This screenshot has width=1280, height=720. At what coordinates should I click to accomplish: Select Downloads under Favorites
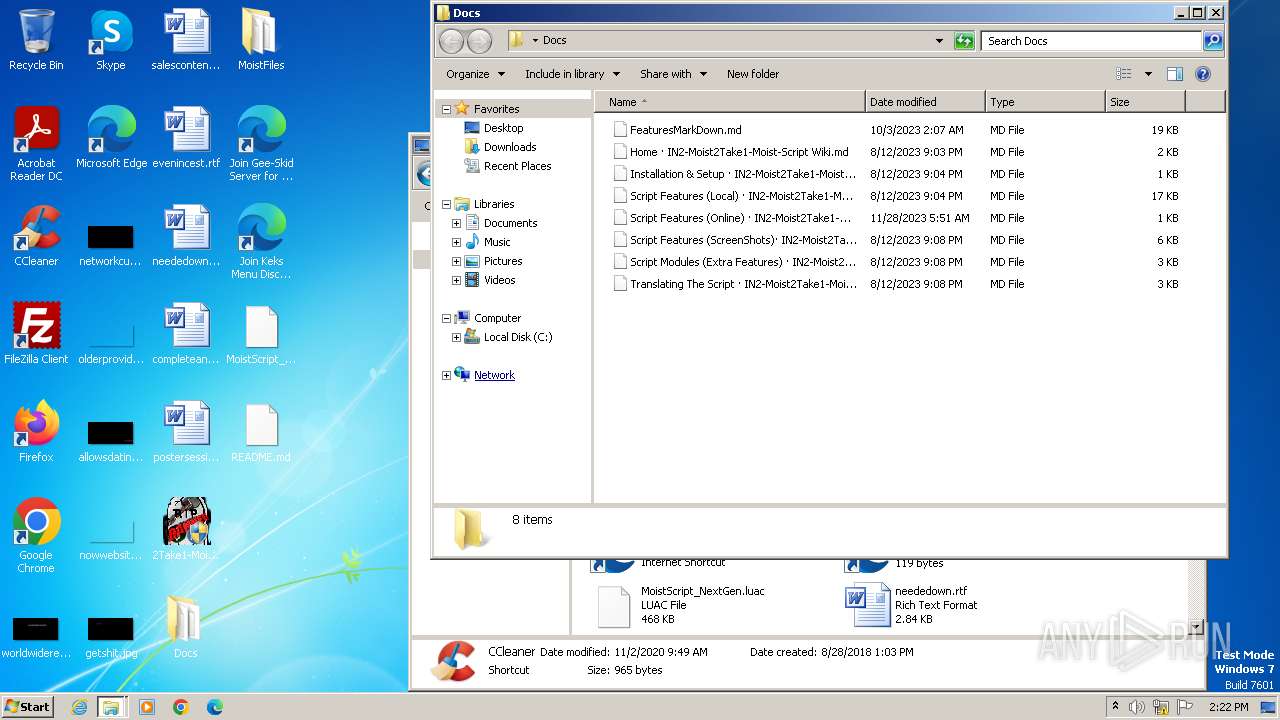tap(509, 147)
